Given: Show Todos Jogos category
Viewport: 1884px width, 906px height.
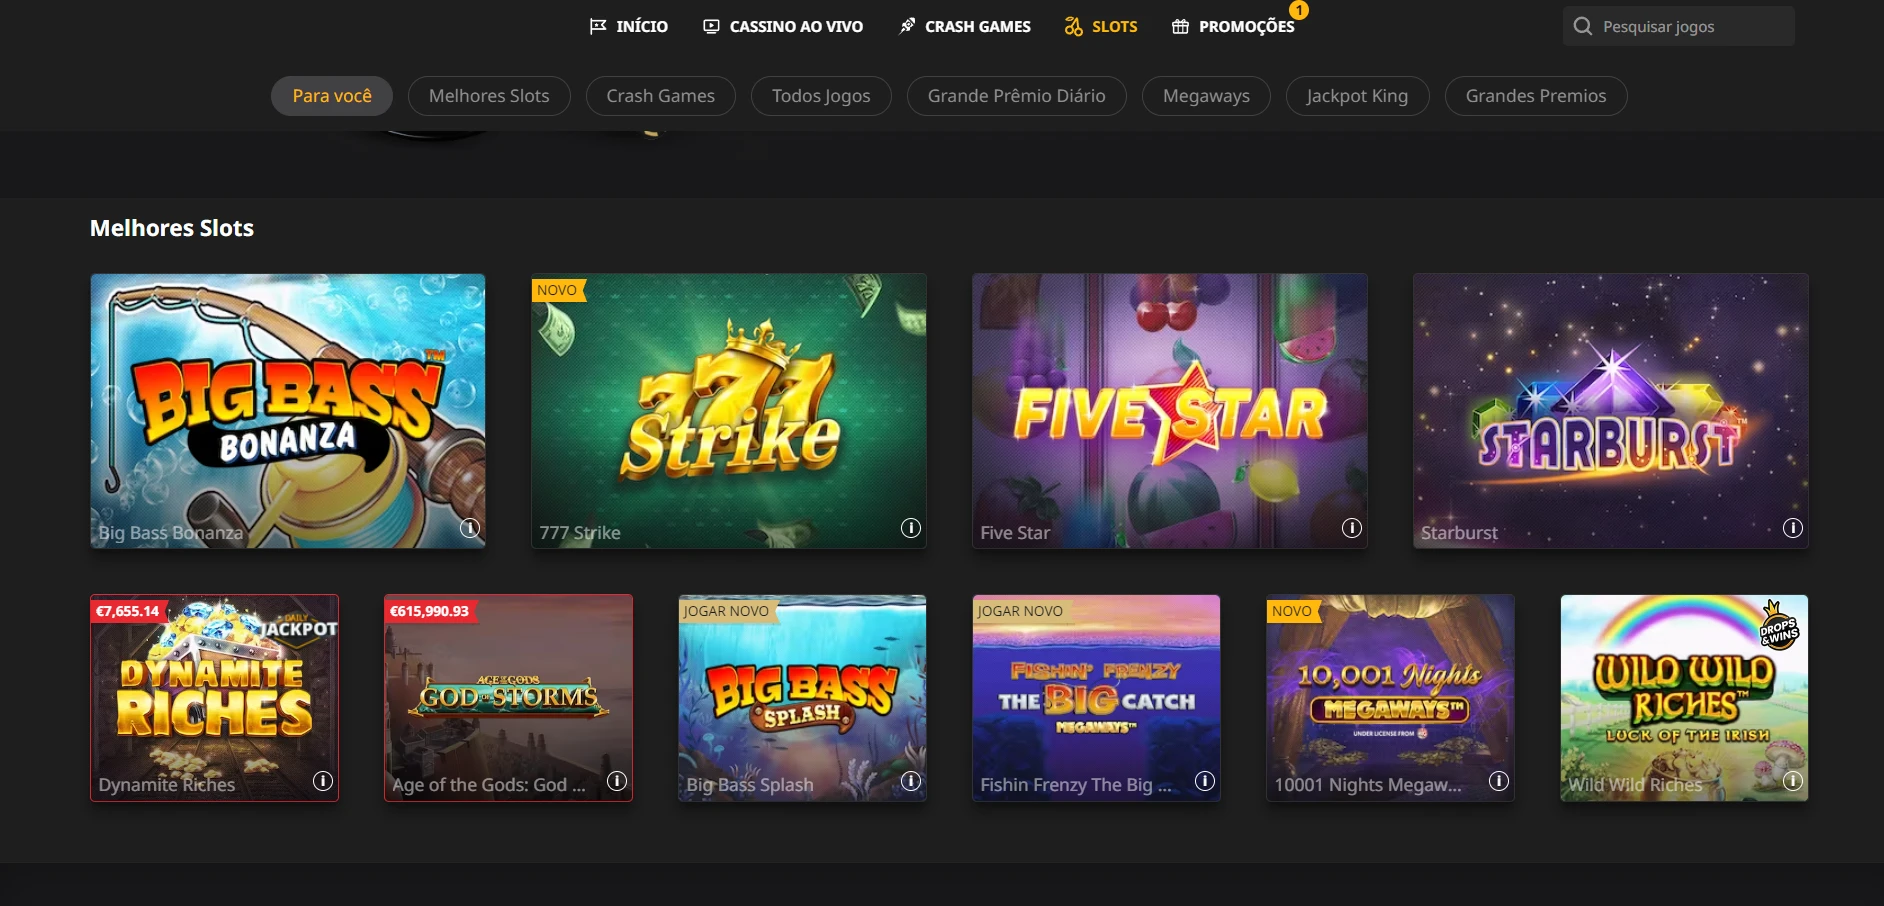Looking at the screenshot, I should [x=821, y=96].
